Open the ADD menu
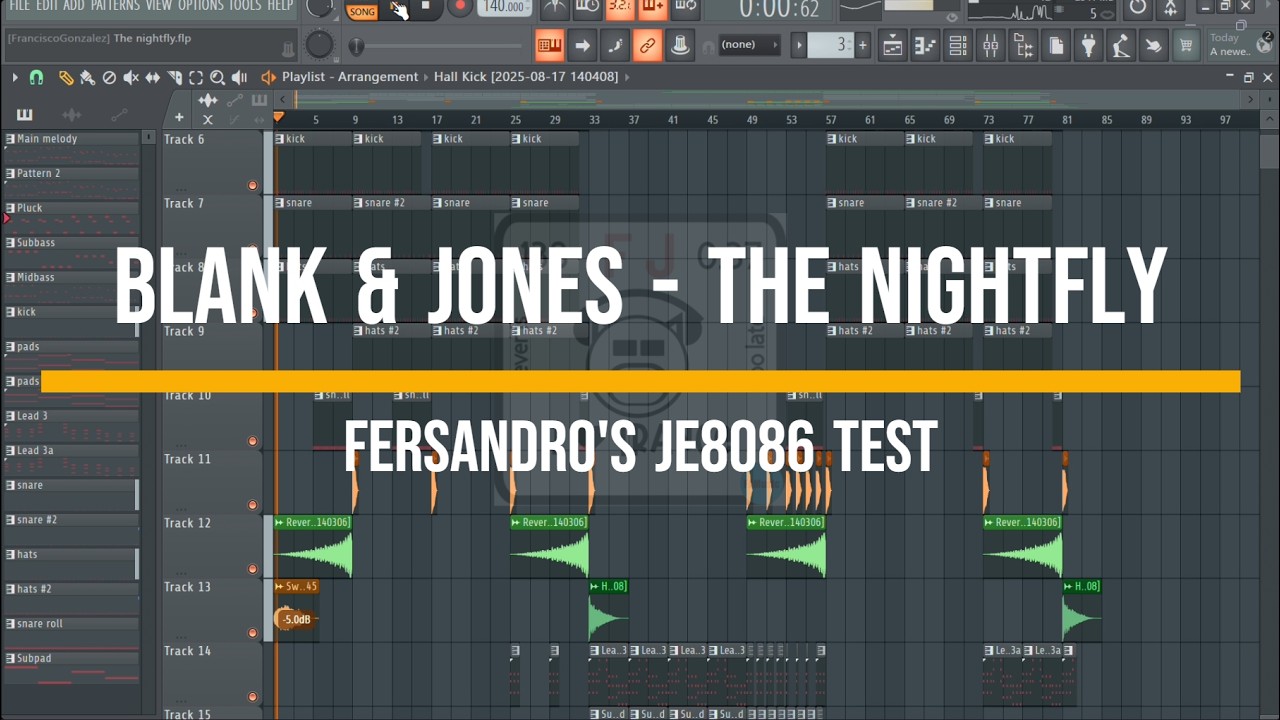This screenshot has width=1280, height=720. coord(75,6)
